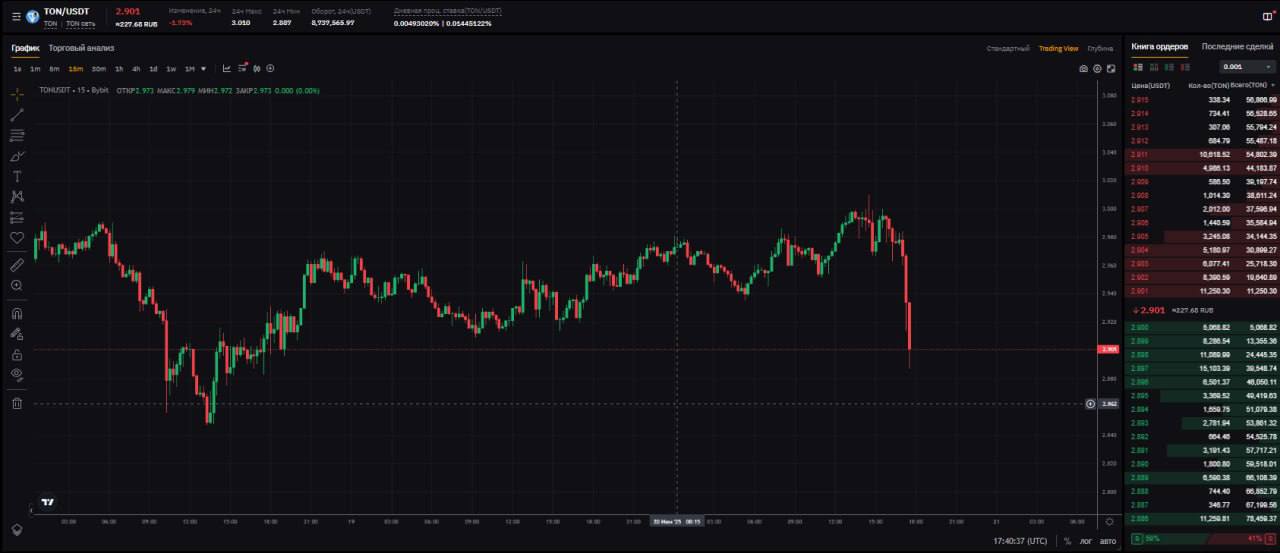The image size is (1280, 553).
Task: Open the object tree layers icon
Action: [x=17, y=528]
